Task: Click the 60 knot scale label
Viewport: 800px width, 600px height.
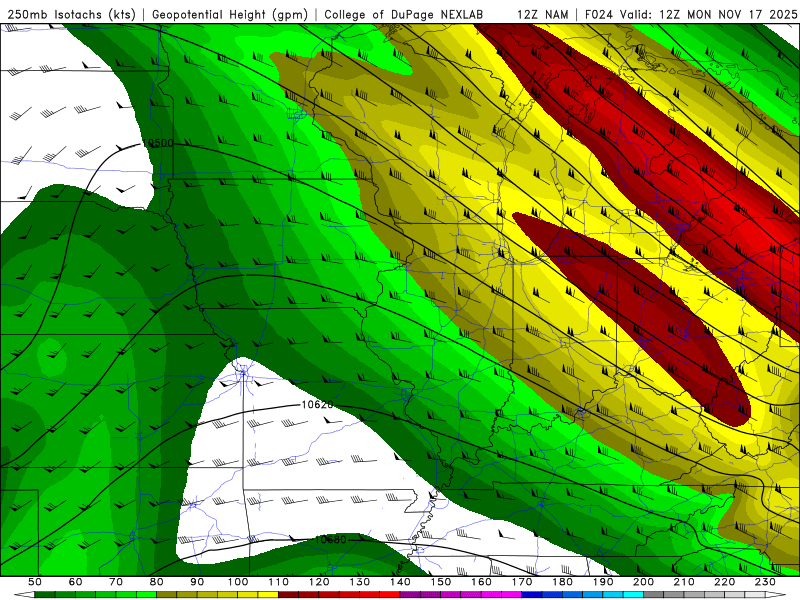Action: point(76,582)
